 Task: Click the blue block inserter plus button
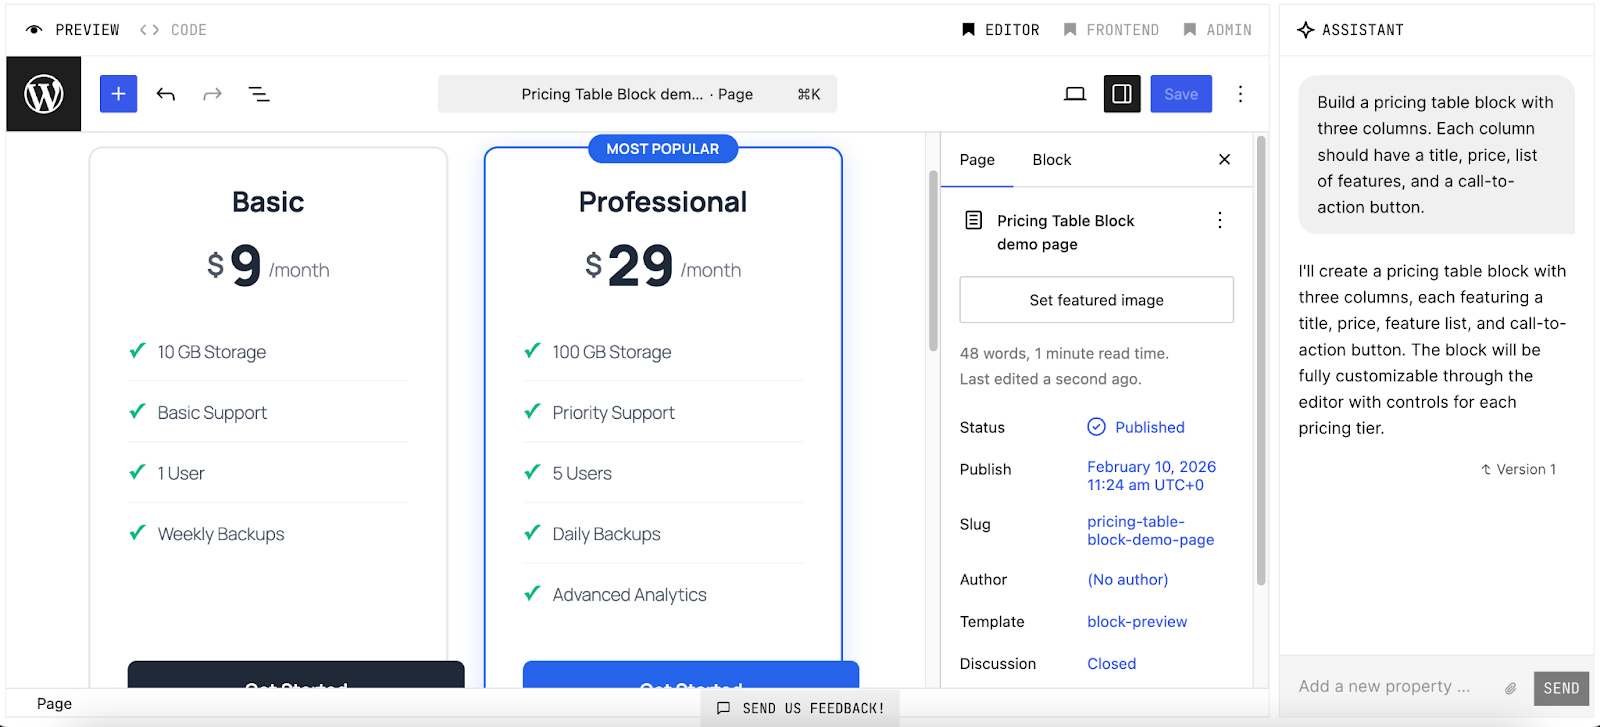tap(118, 94)
